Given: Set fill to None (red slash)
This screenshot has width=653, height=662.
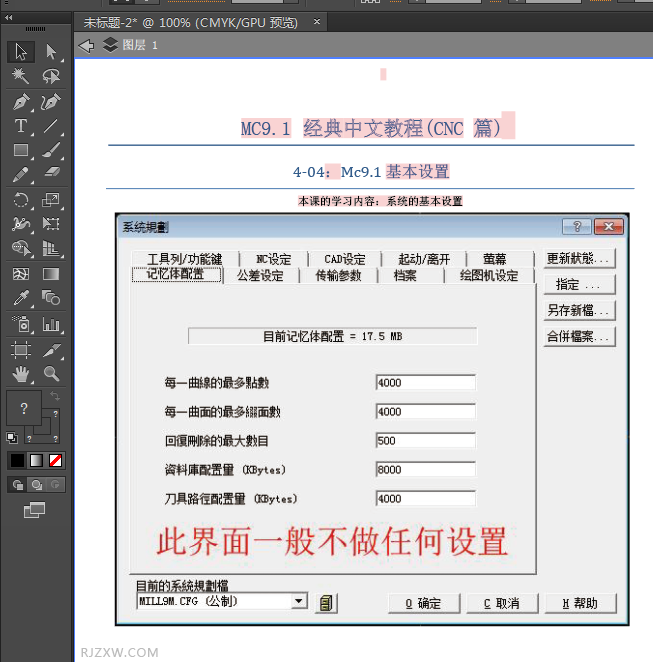Looking at the screenshot, I should pyautogui.click(x=55, y=461).
